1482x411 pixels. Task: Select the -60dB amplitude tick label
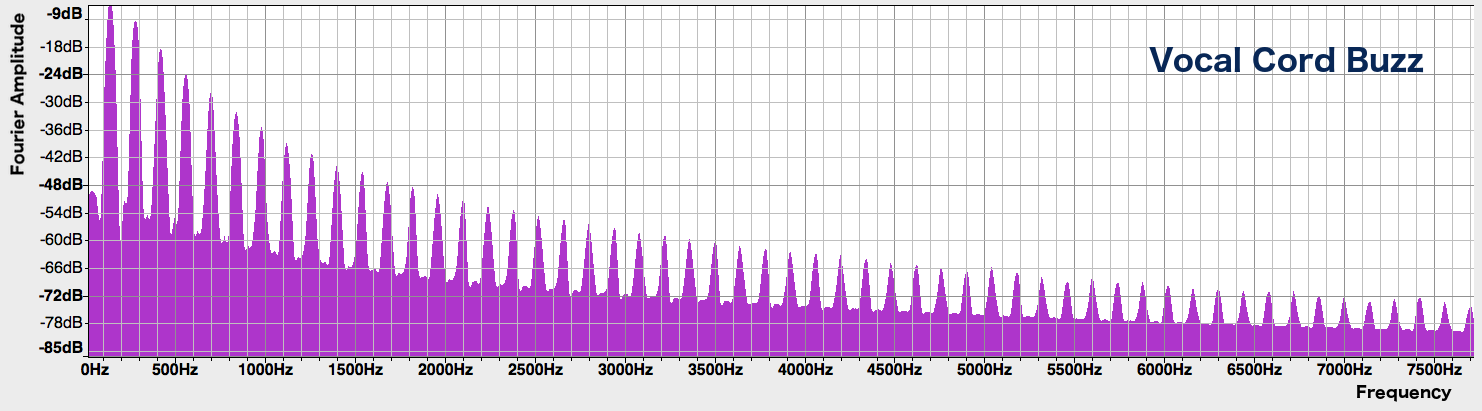coord(61,240)
